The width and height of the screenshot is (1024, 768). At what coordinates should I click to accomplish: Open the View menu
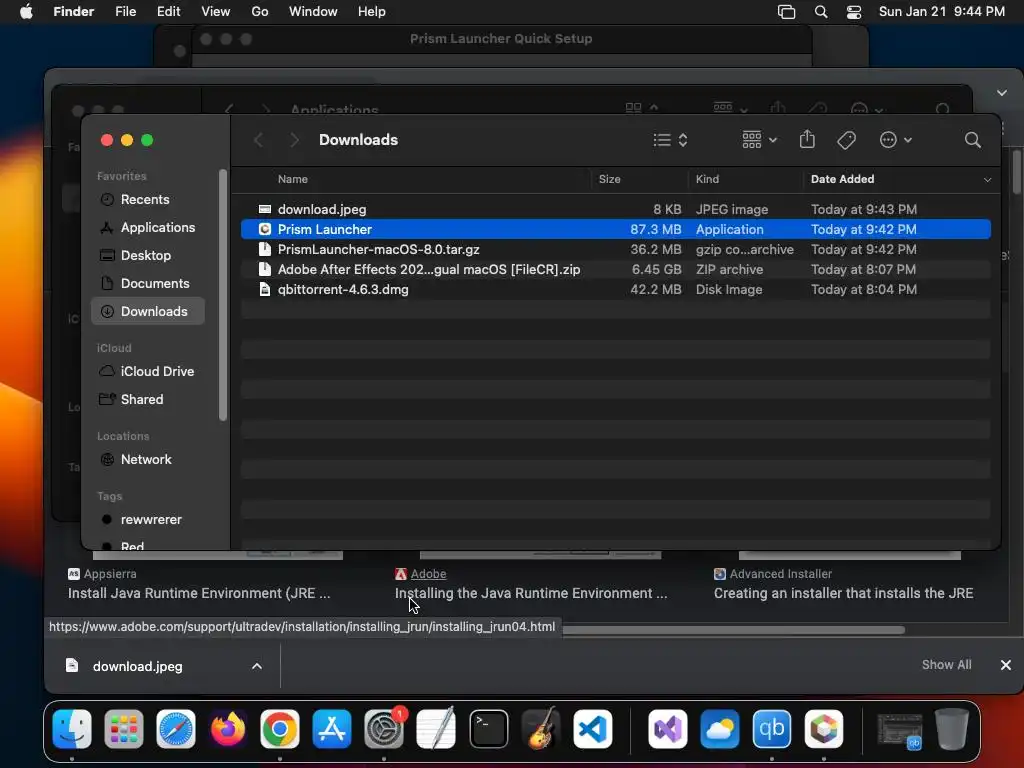click(x=216, y=12)
